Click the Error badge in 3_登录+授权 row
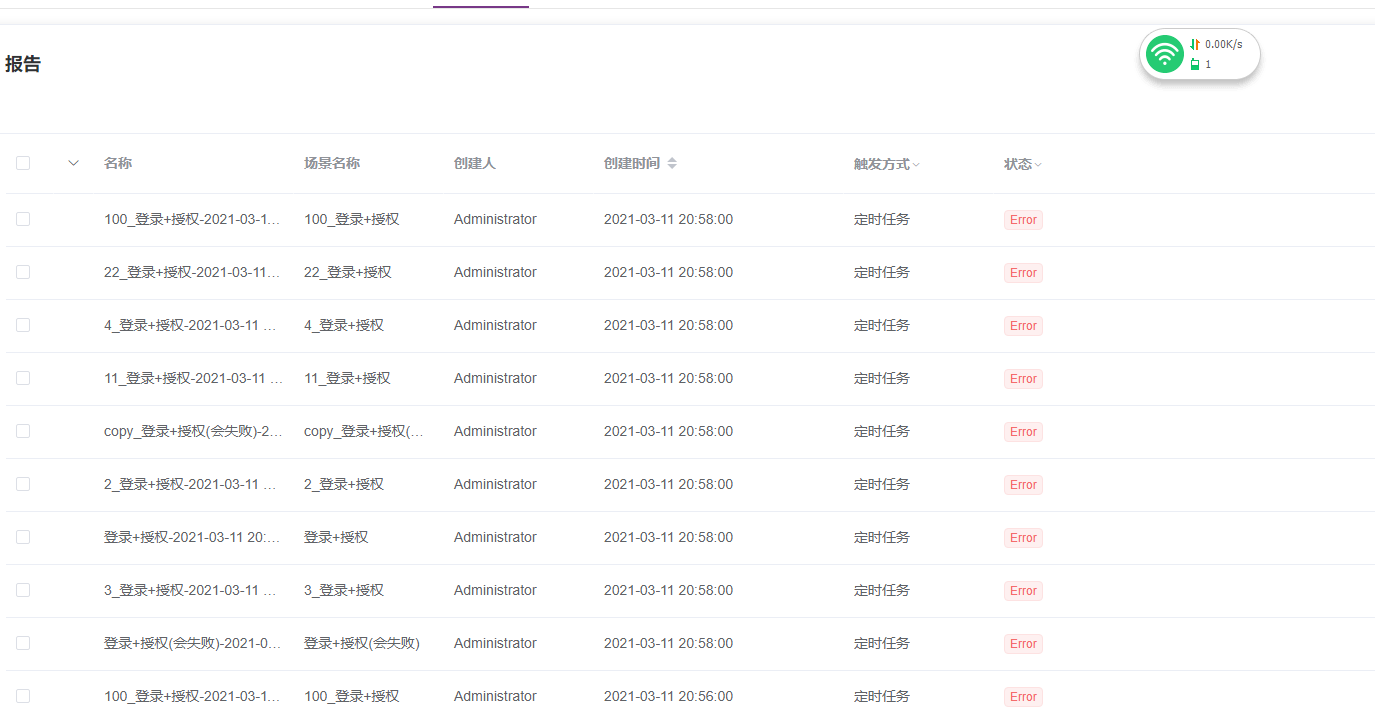 [1023, 591]
